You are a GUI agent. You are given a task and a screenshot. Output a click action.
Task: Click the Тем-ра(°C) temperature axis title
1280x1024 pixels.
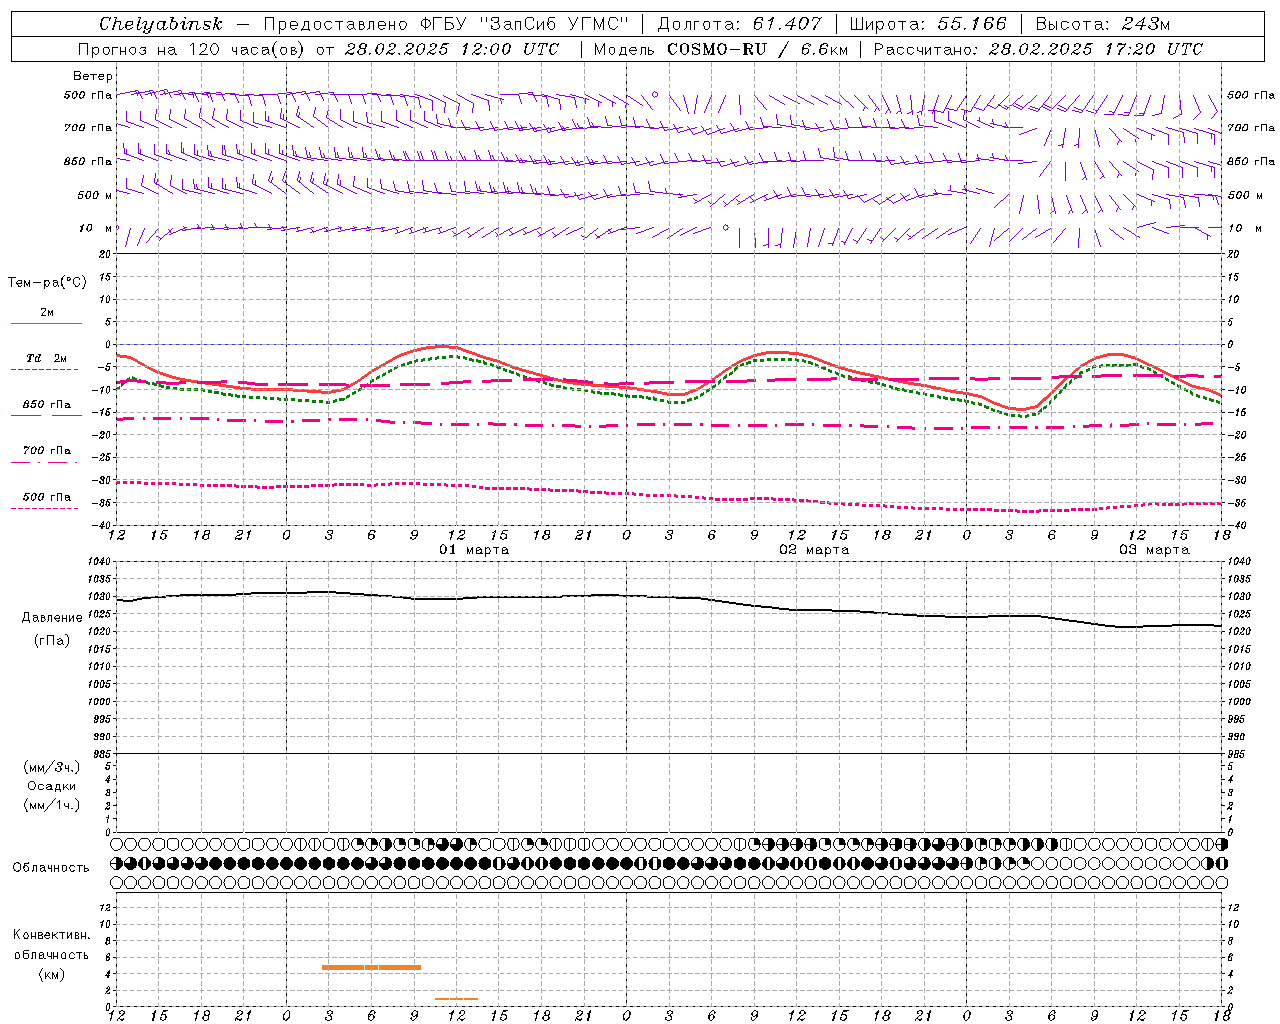[x=47, y=283]
